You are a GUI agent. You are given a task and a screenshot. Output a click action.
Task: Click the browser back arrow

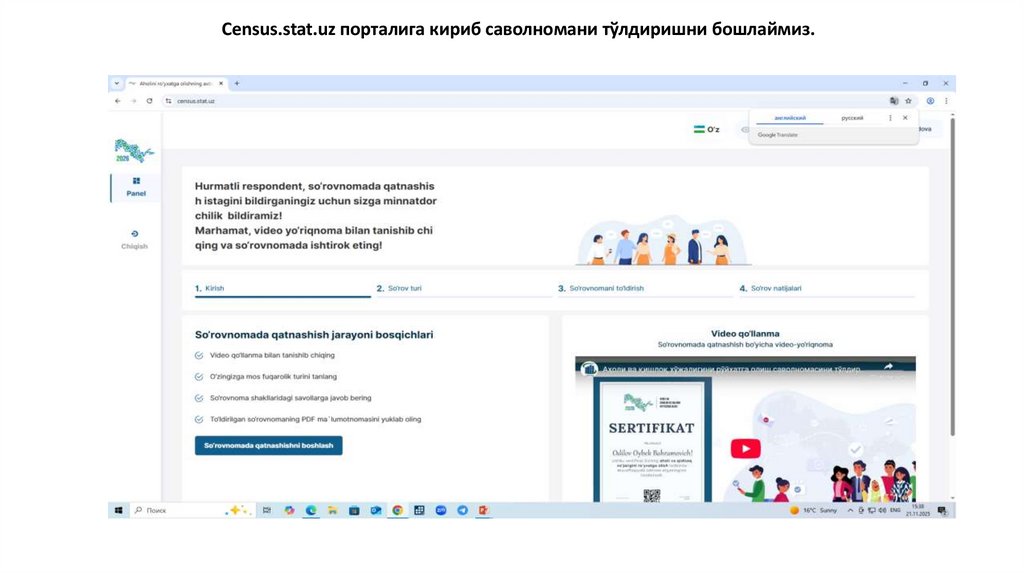118,101
